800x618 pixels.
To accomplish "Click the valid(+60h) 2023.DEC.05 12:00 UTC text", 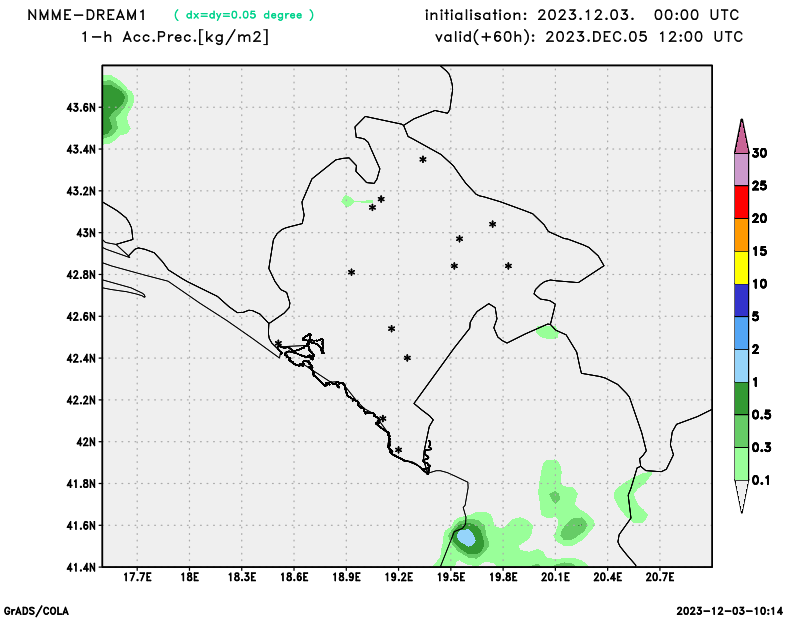I will pyautogui.click(x=589, y=37).
